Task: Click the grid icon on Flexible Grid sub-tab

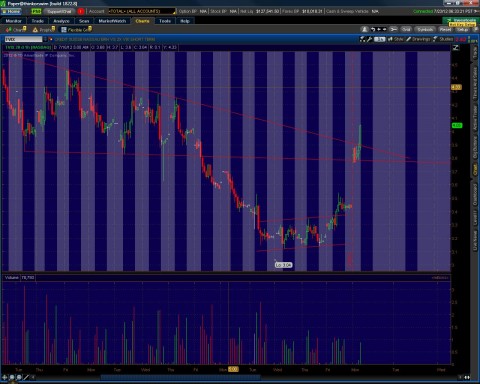Action: [x=64, y=30]
